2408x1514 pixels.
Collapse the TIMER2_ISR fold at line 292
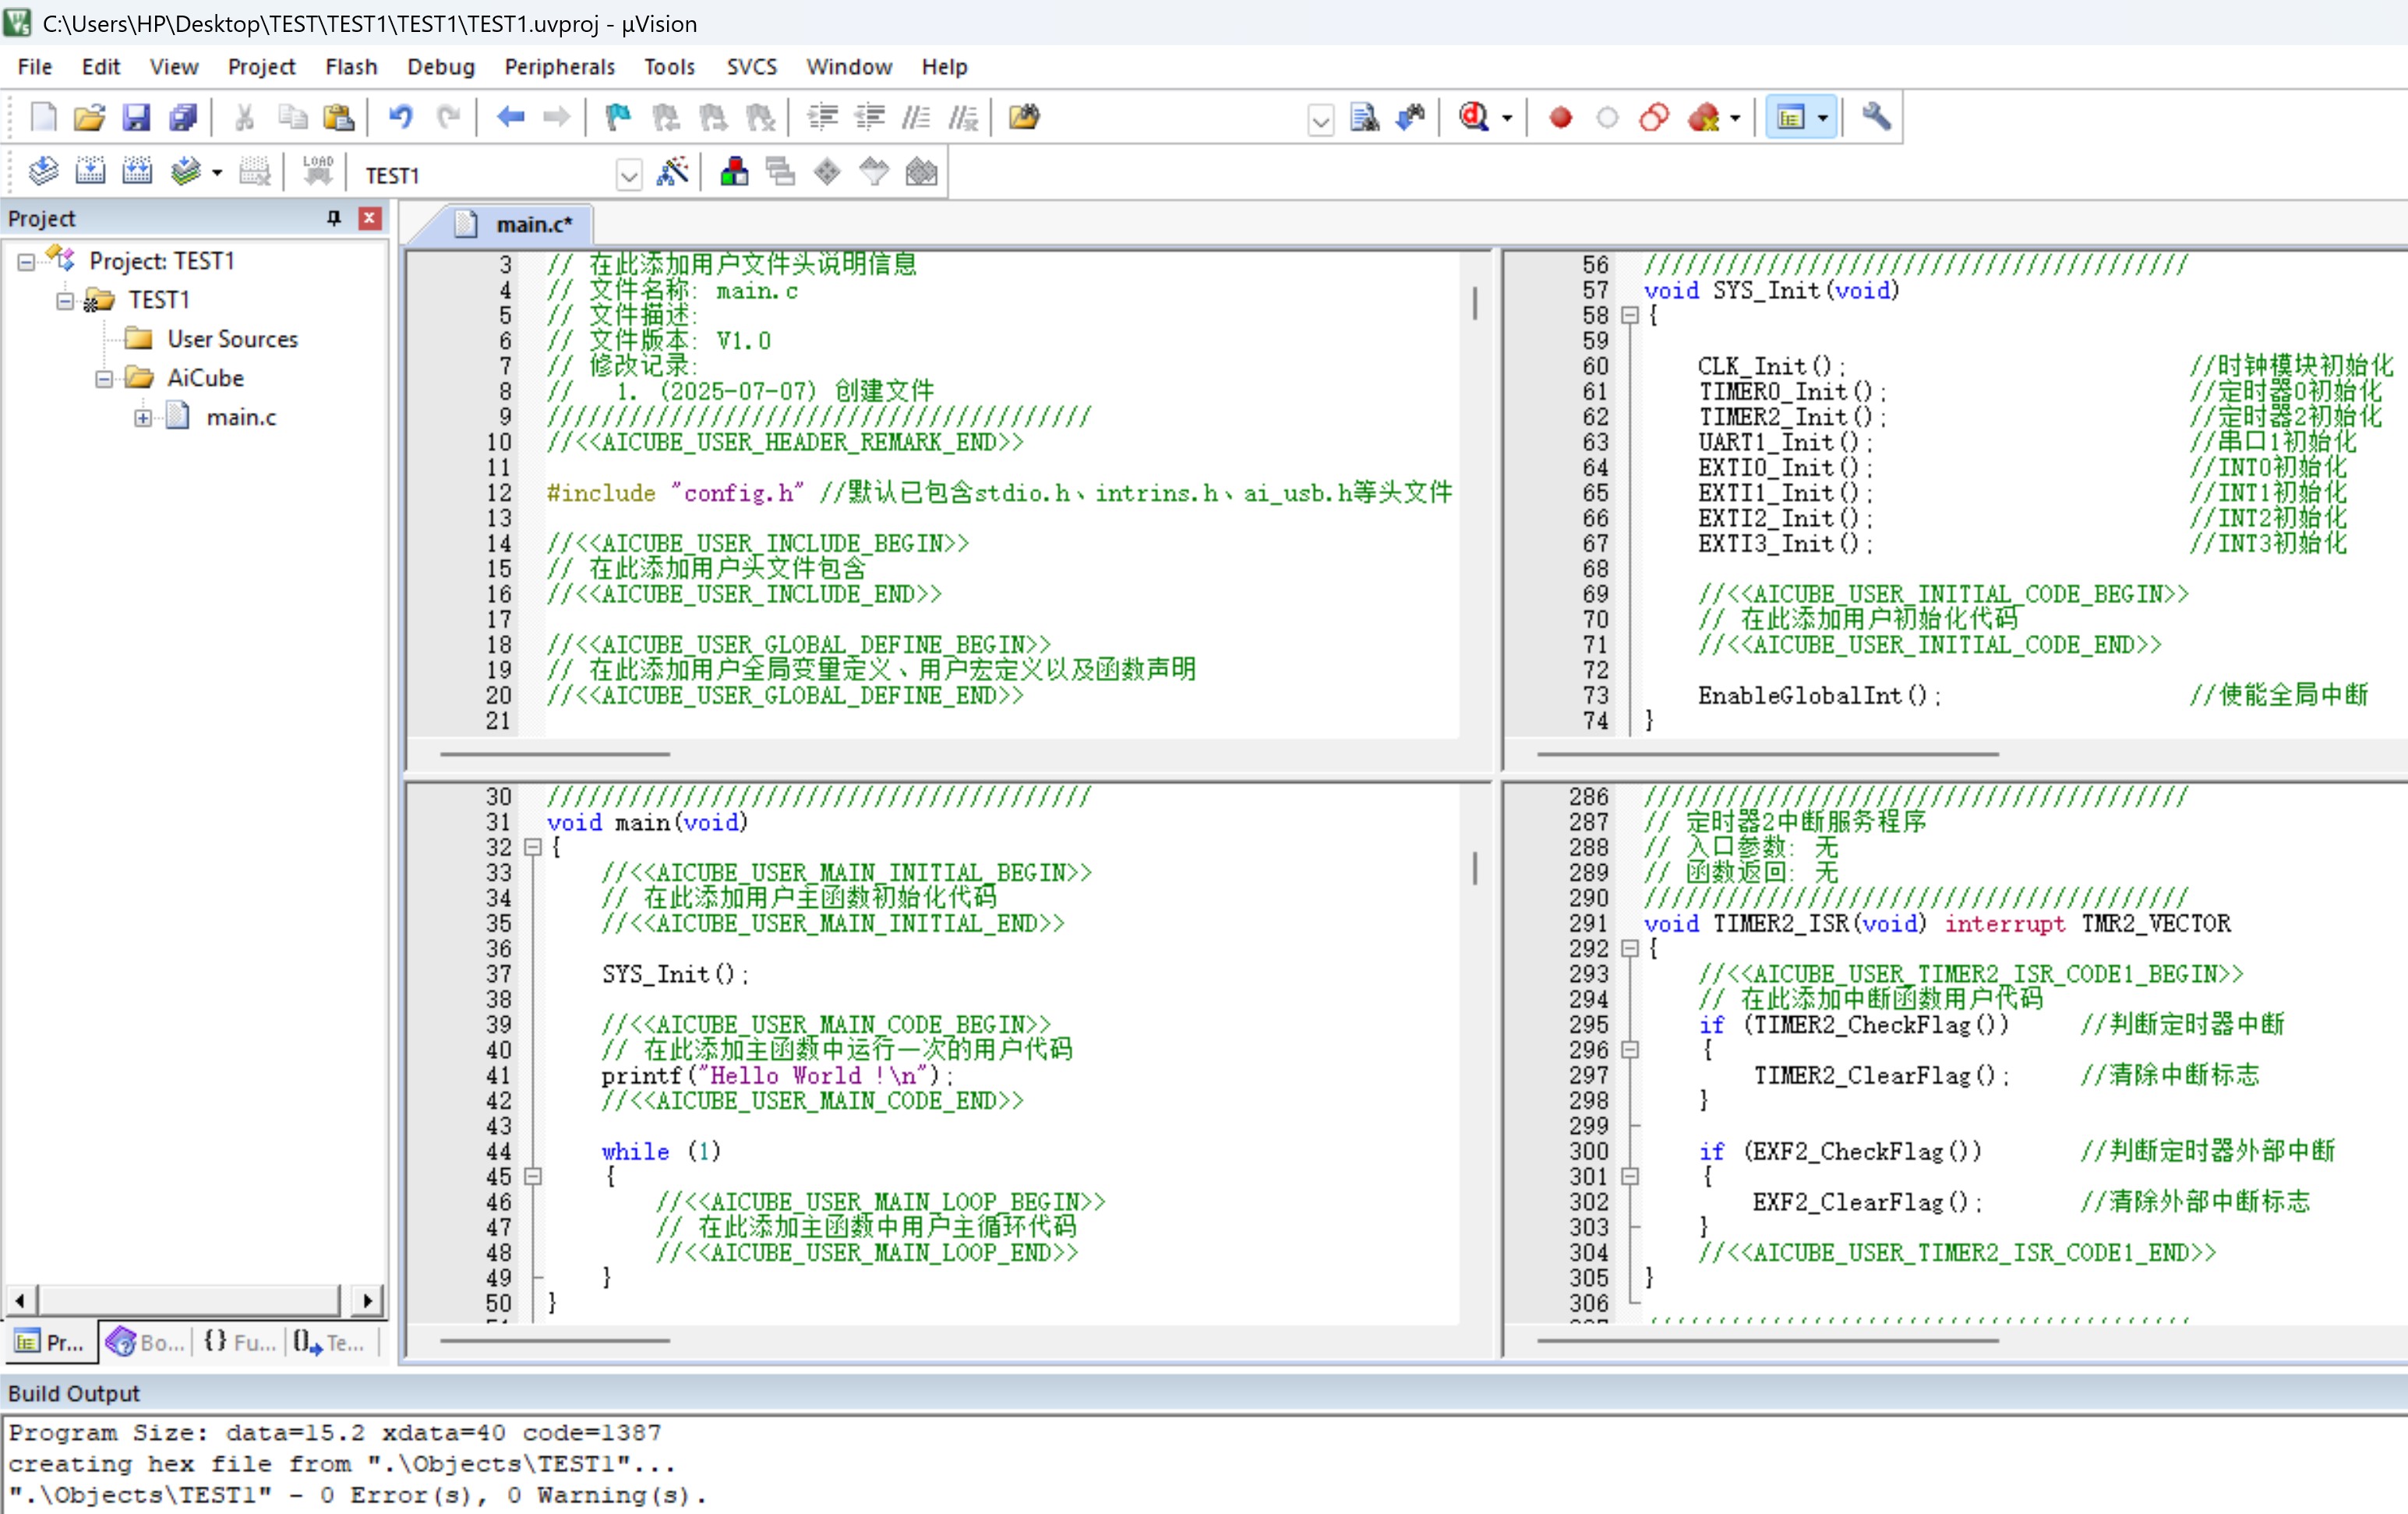click(x=1630, y=949)
